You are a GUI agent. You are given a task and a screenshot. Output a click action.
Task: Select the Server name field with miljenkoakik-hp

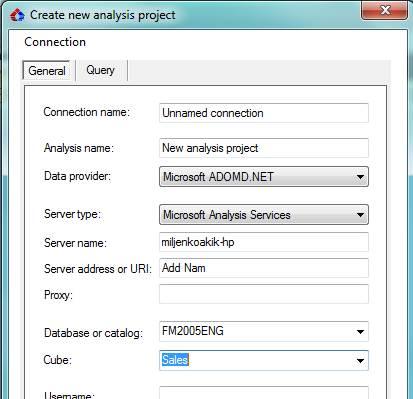coord(264,242)
